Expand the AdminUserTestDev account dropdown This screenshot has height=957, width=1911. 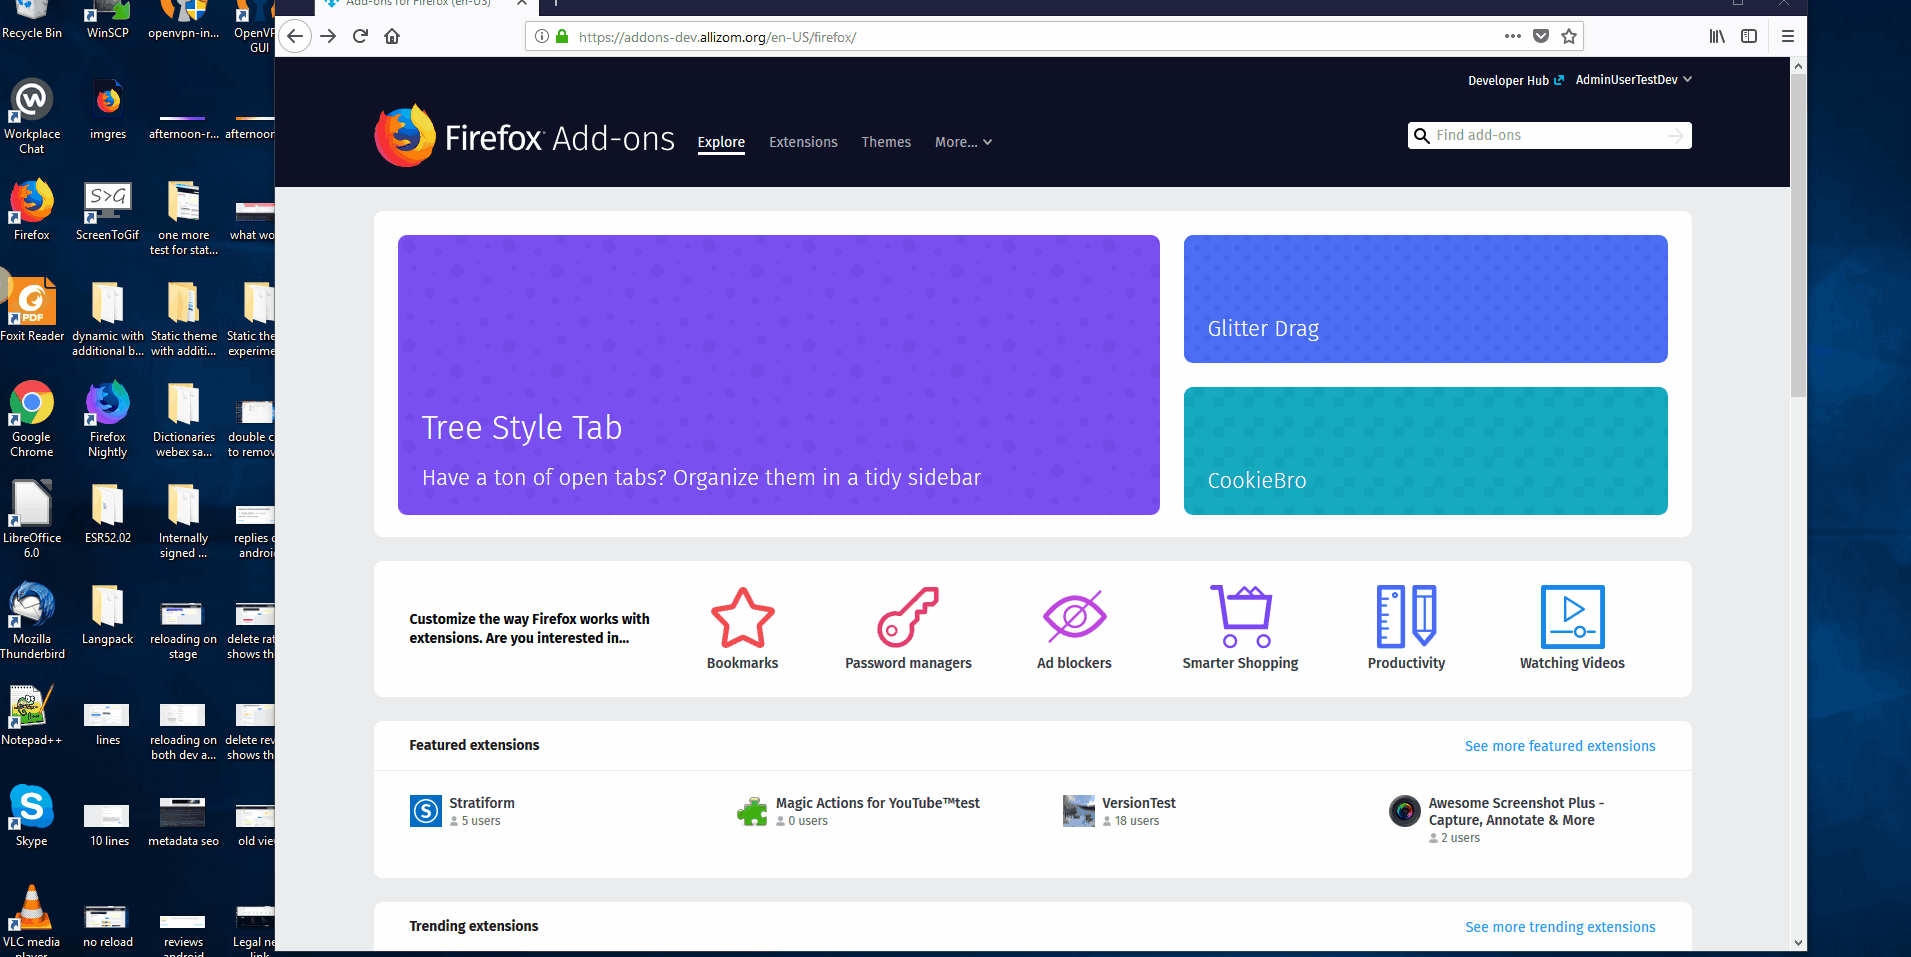coord(1634,80)
